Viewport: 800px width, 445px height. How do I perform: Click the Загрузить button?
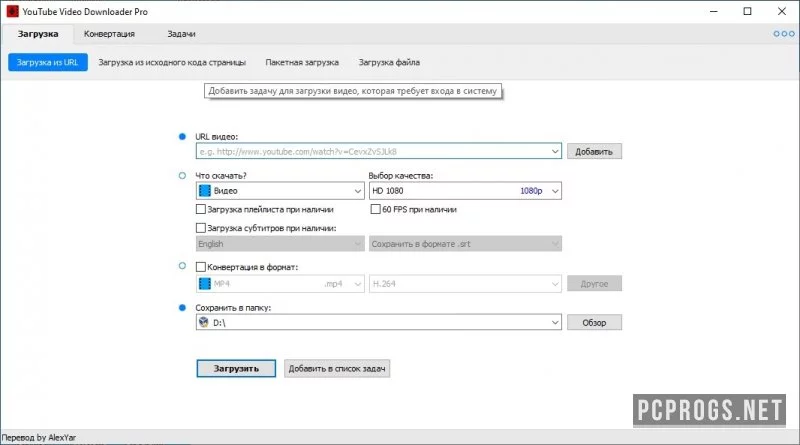click(x=236, y=368)
